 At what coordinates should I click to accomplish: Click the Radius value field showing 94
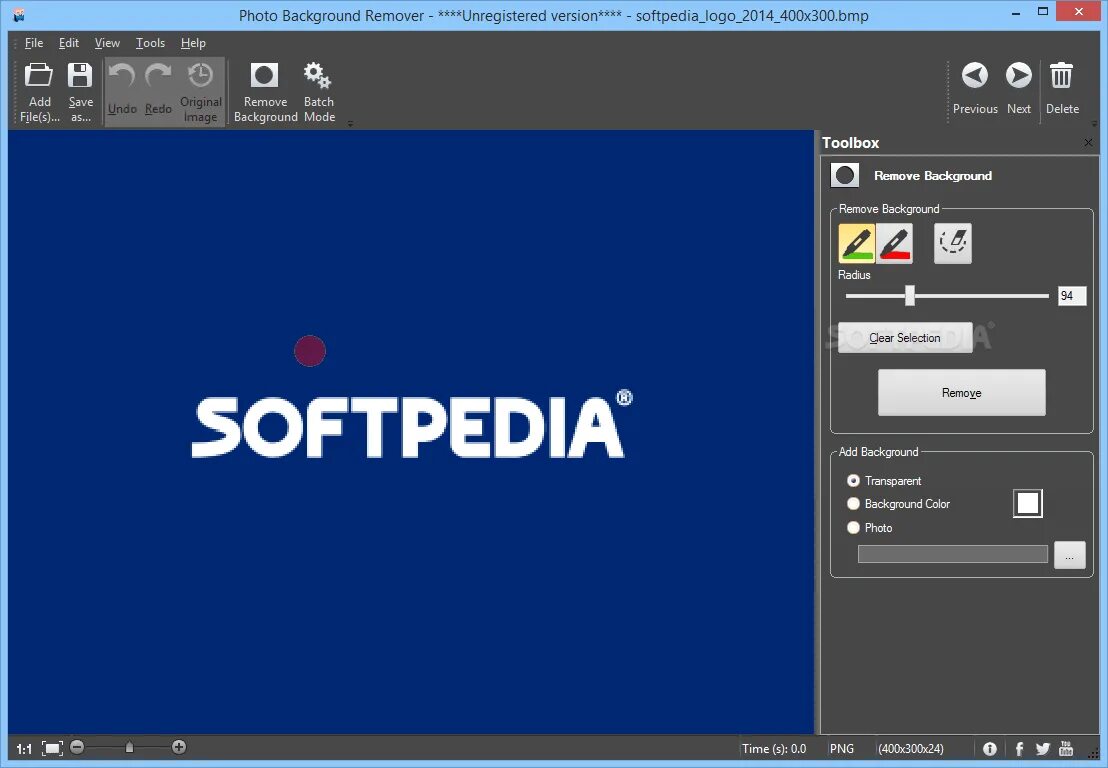coord(1071,296)
